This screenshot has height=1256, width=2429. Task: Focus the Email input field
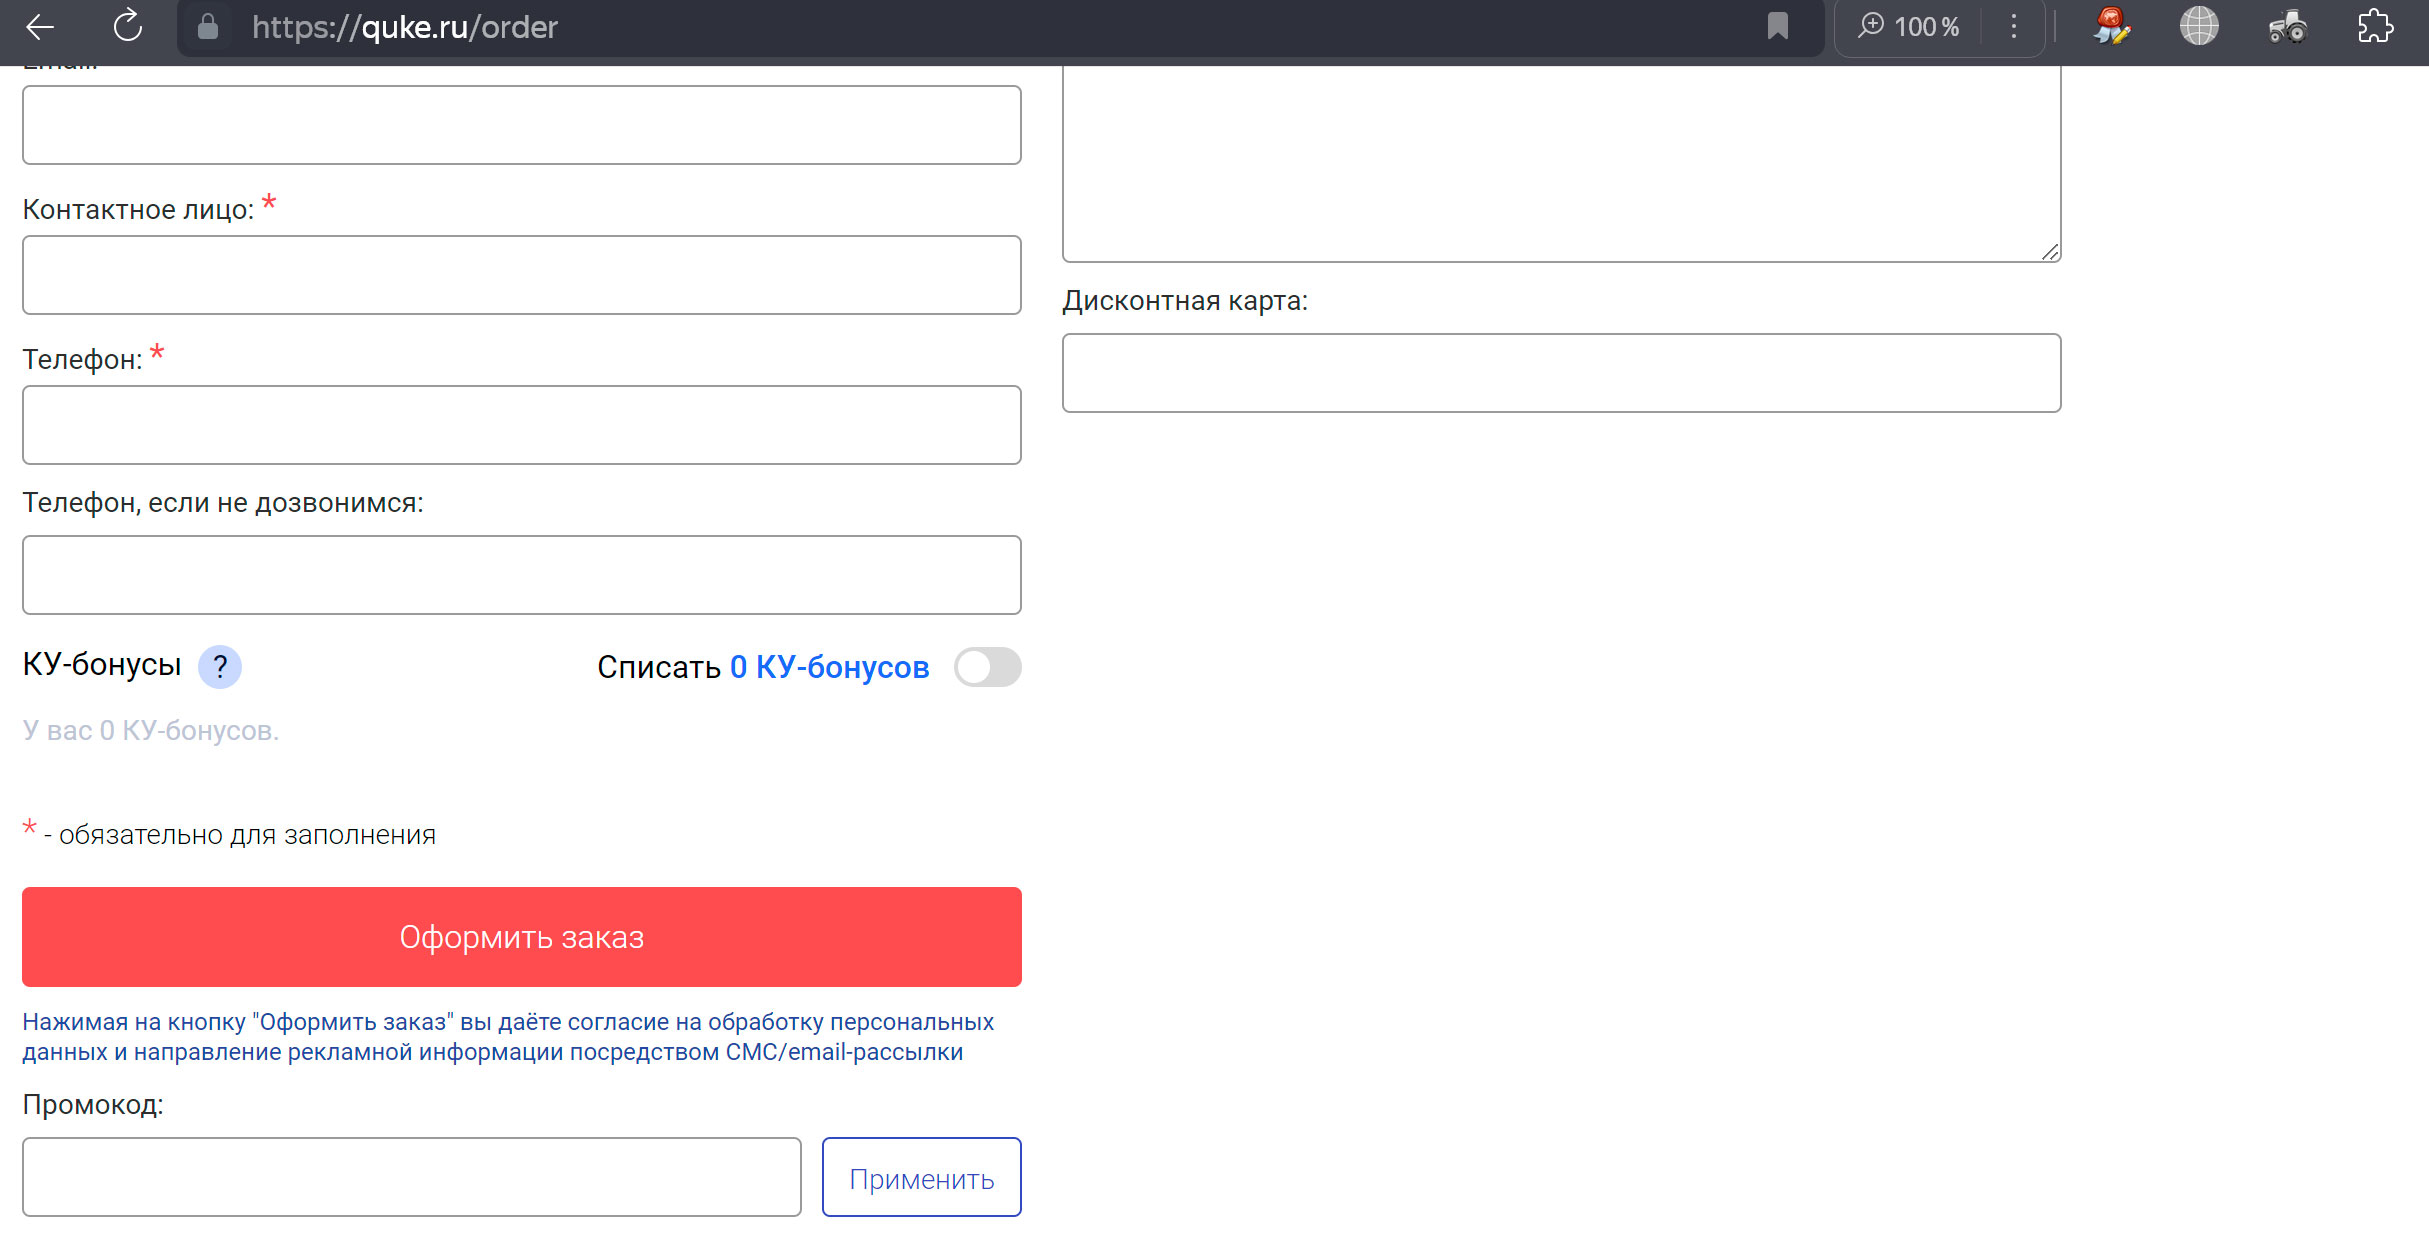522,125
